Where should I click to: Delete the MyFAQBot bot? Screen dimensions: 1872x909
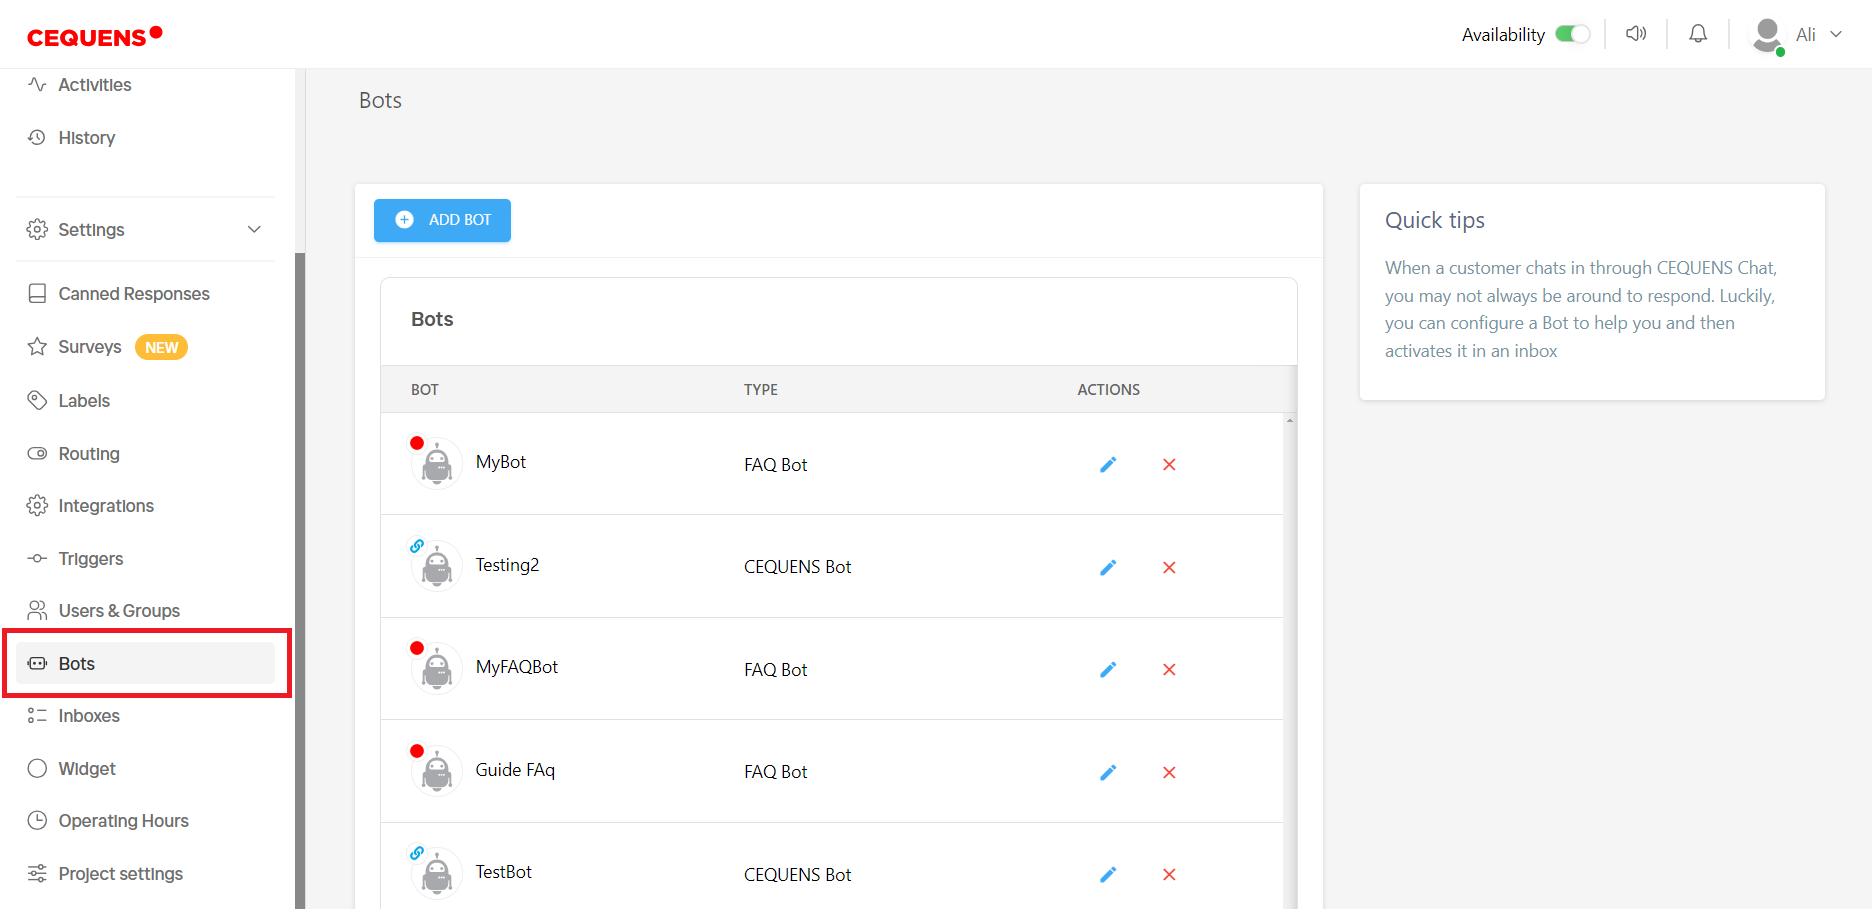click(x=1169, y=669)
